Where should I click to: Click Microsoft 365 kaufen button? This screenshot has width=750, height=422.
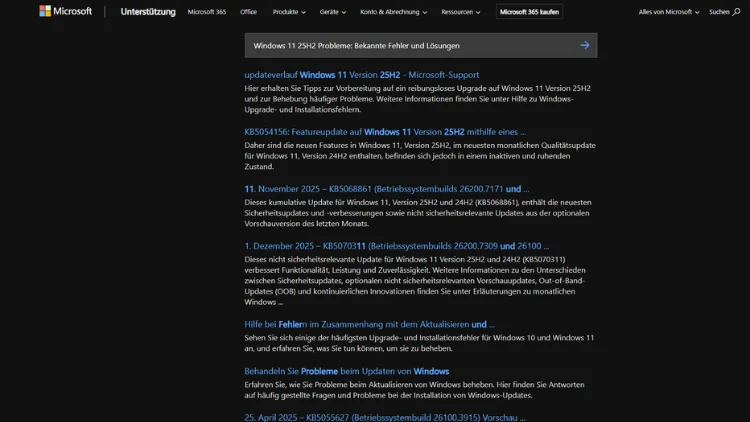click(x=529, y=12)
